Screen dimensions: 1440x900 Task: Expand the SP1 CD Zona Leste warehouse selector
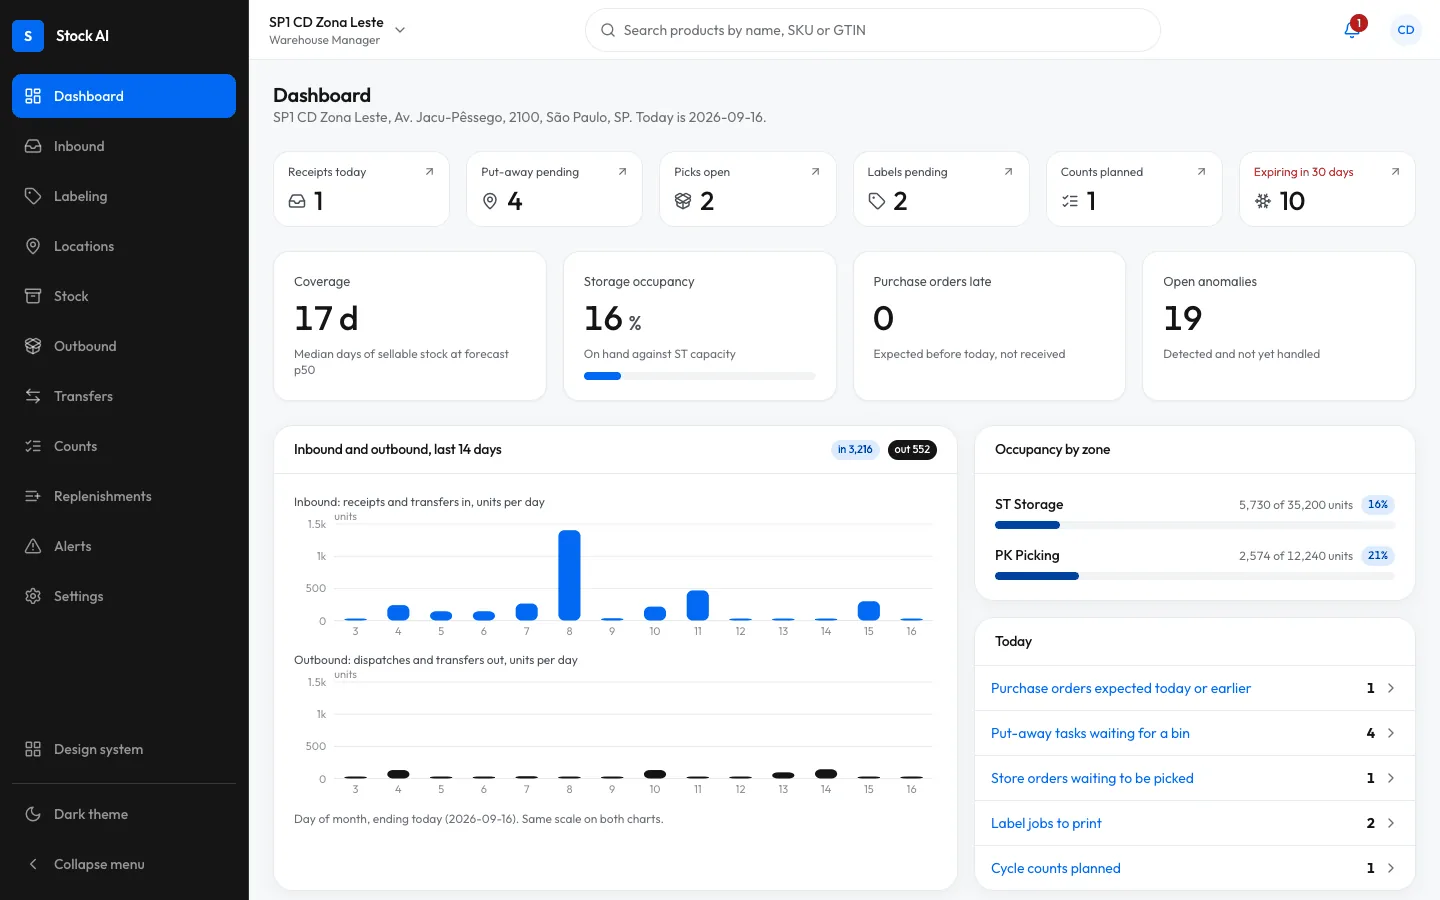tap(337, 30)
